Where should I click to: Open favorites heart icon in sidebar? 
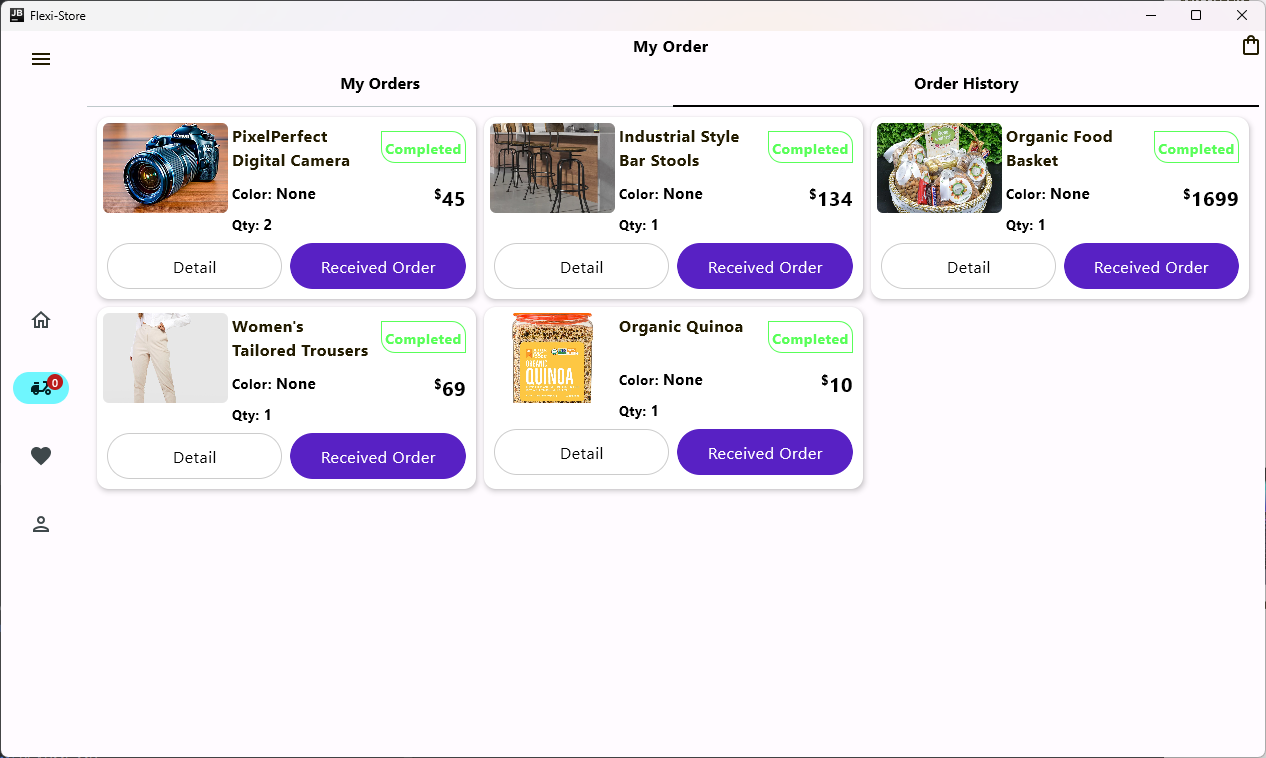point(41,456)
